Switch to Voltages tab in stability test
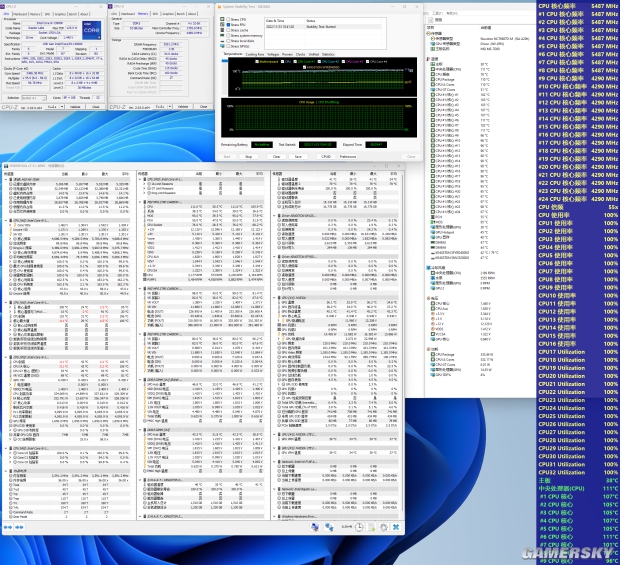The image size is (620, 565). click(x=273, y=54)
